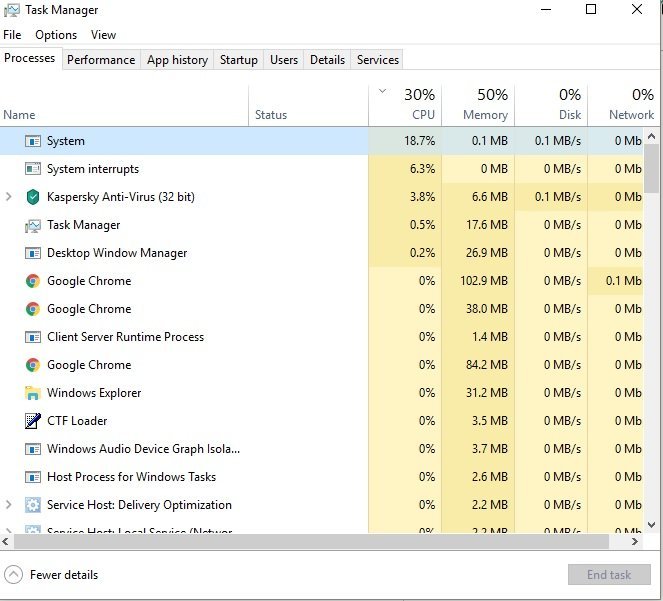Select the Client Server Runtime Process name

coord(126,337)
